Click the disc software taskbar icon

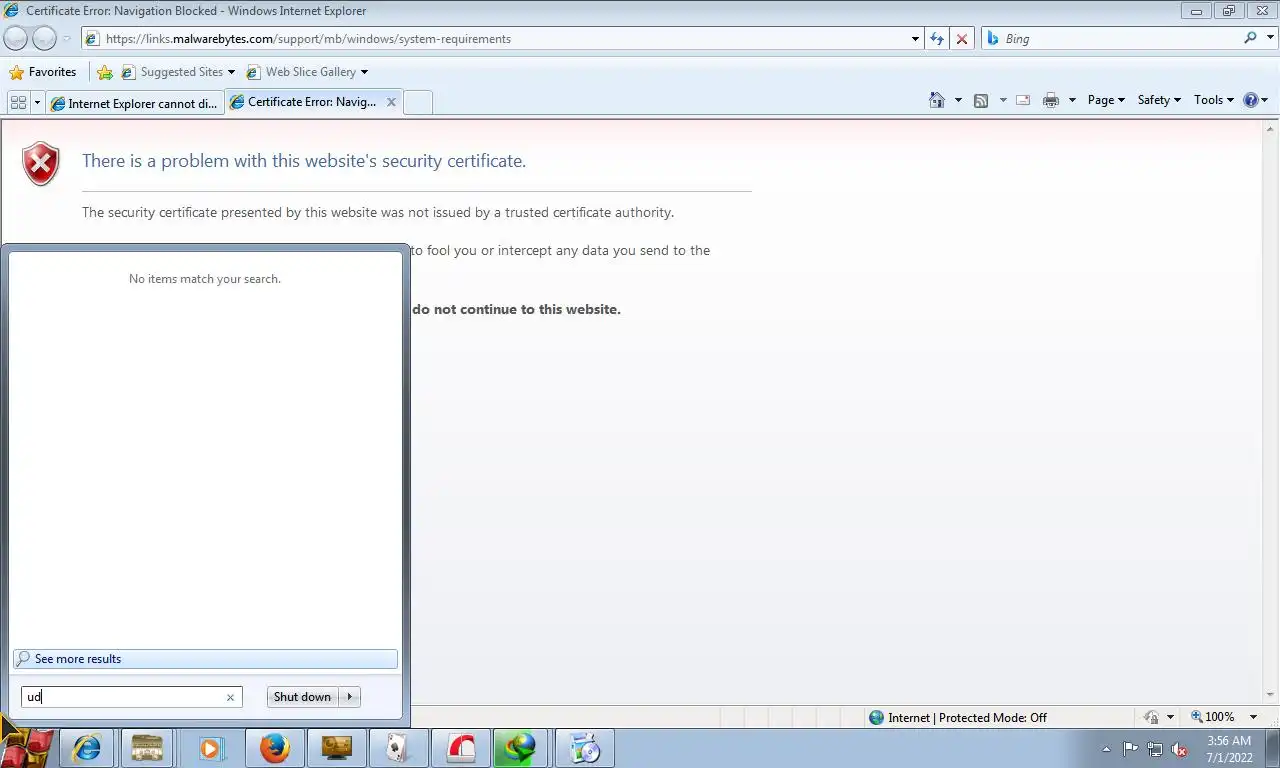point(584,748)
